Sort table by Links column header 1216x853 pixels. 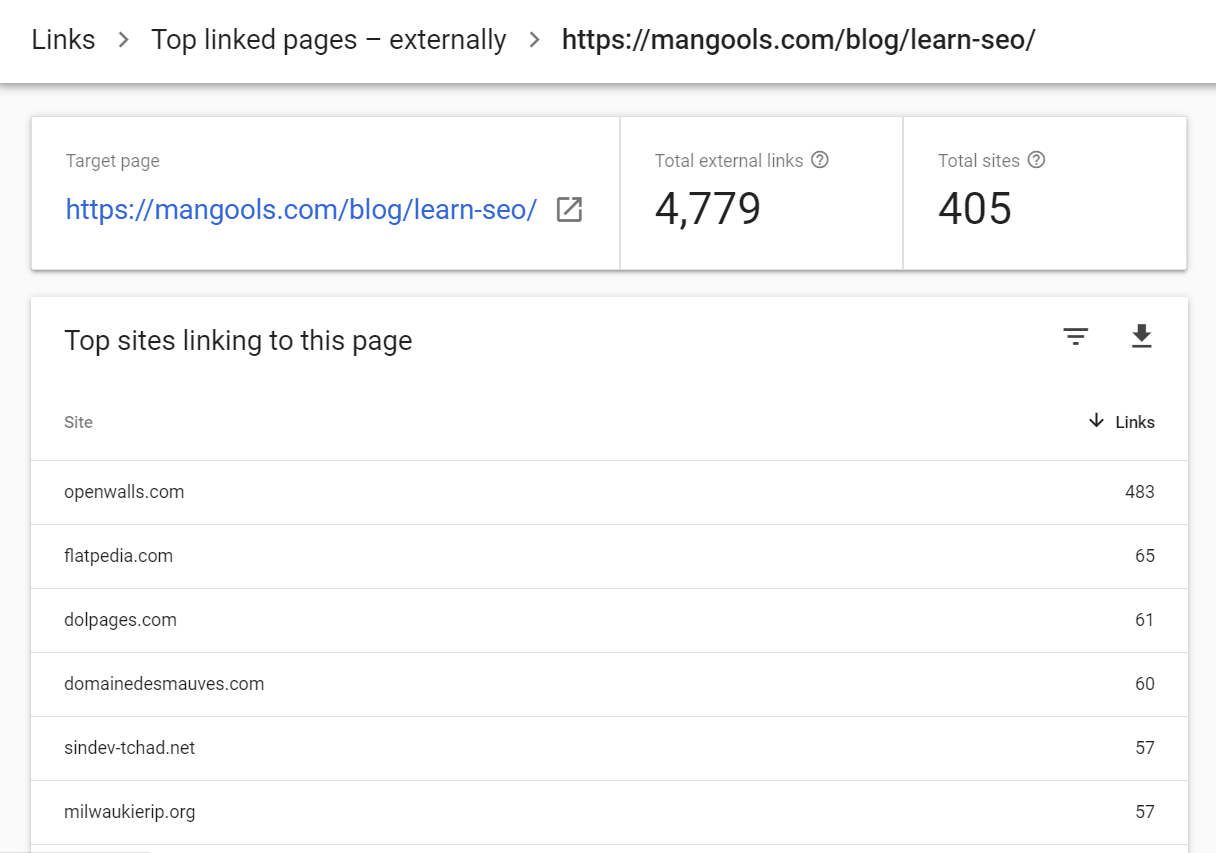1134,422
